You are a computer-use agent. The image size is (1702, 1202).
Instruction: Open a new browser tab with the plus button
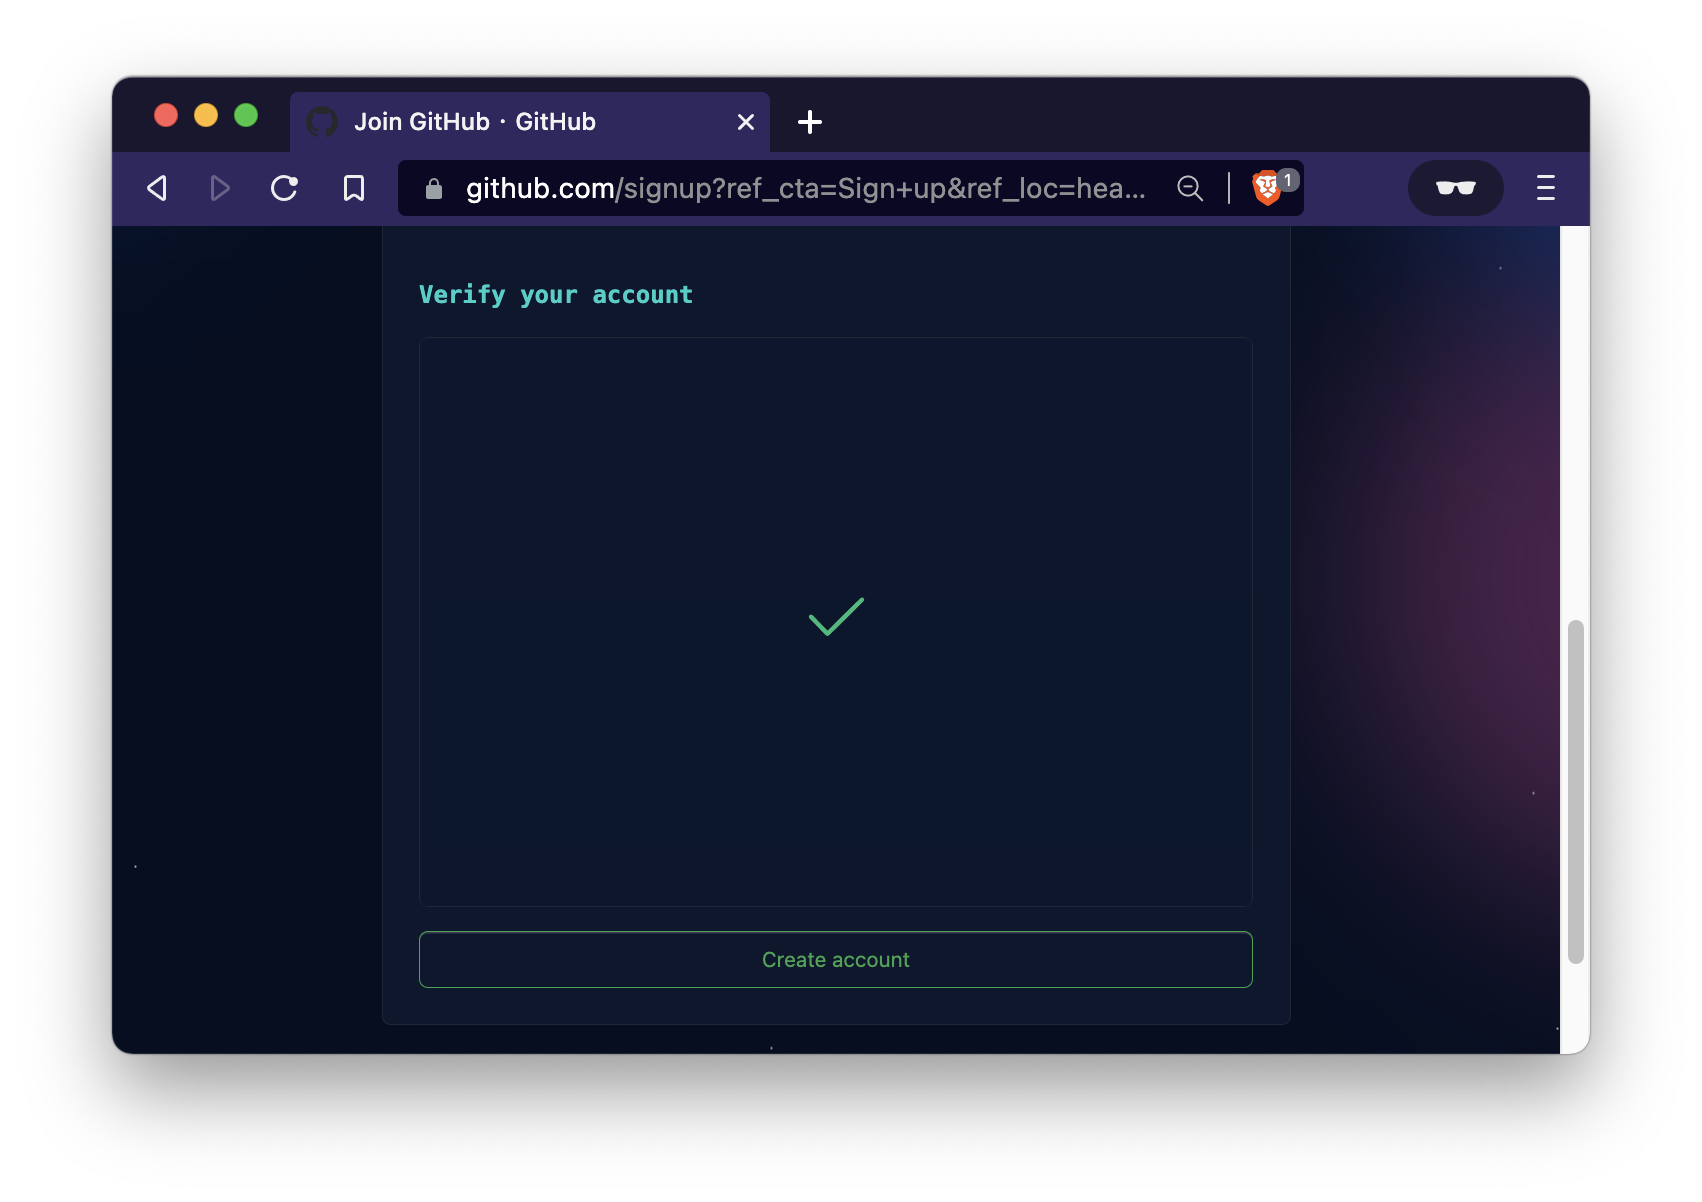[810, 122]
